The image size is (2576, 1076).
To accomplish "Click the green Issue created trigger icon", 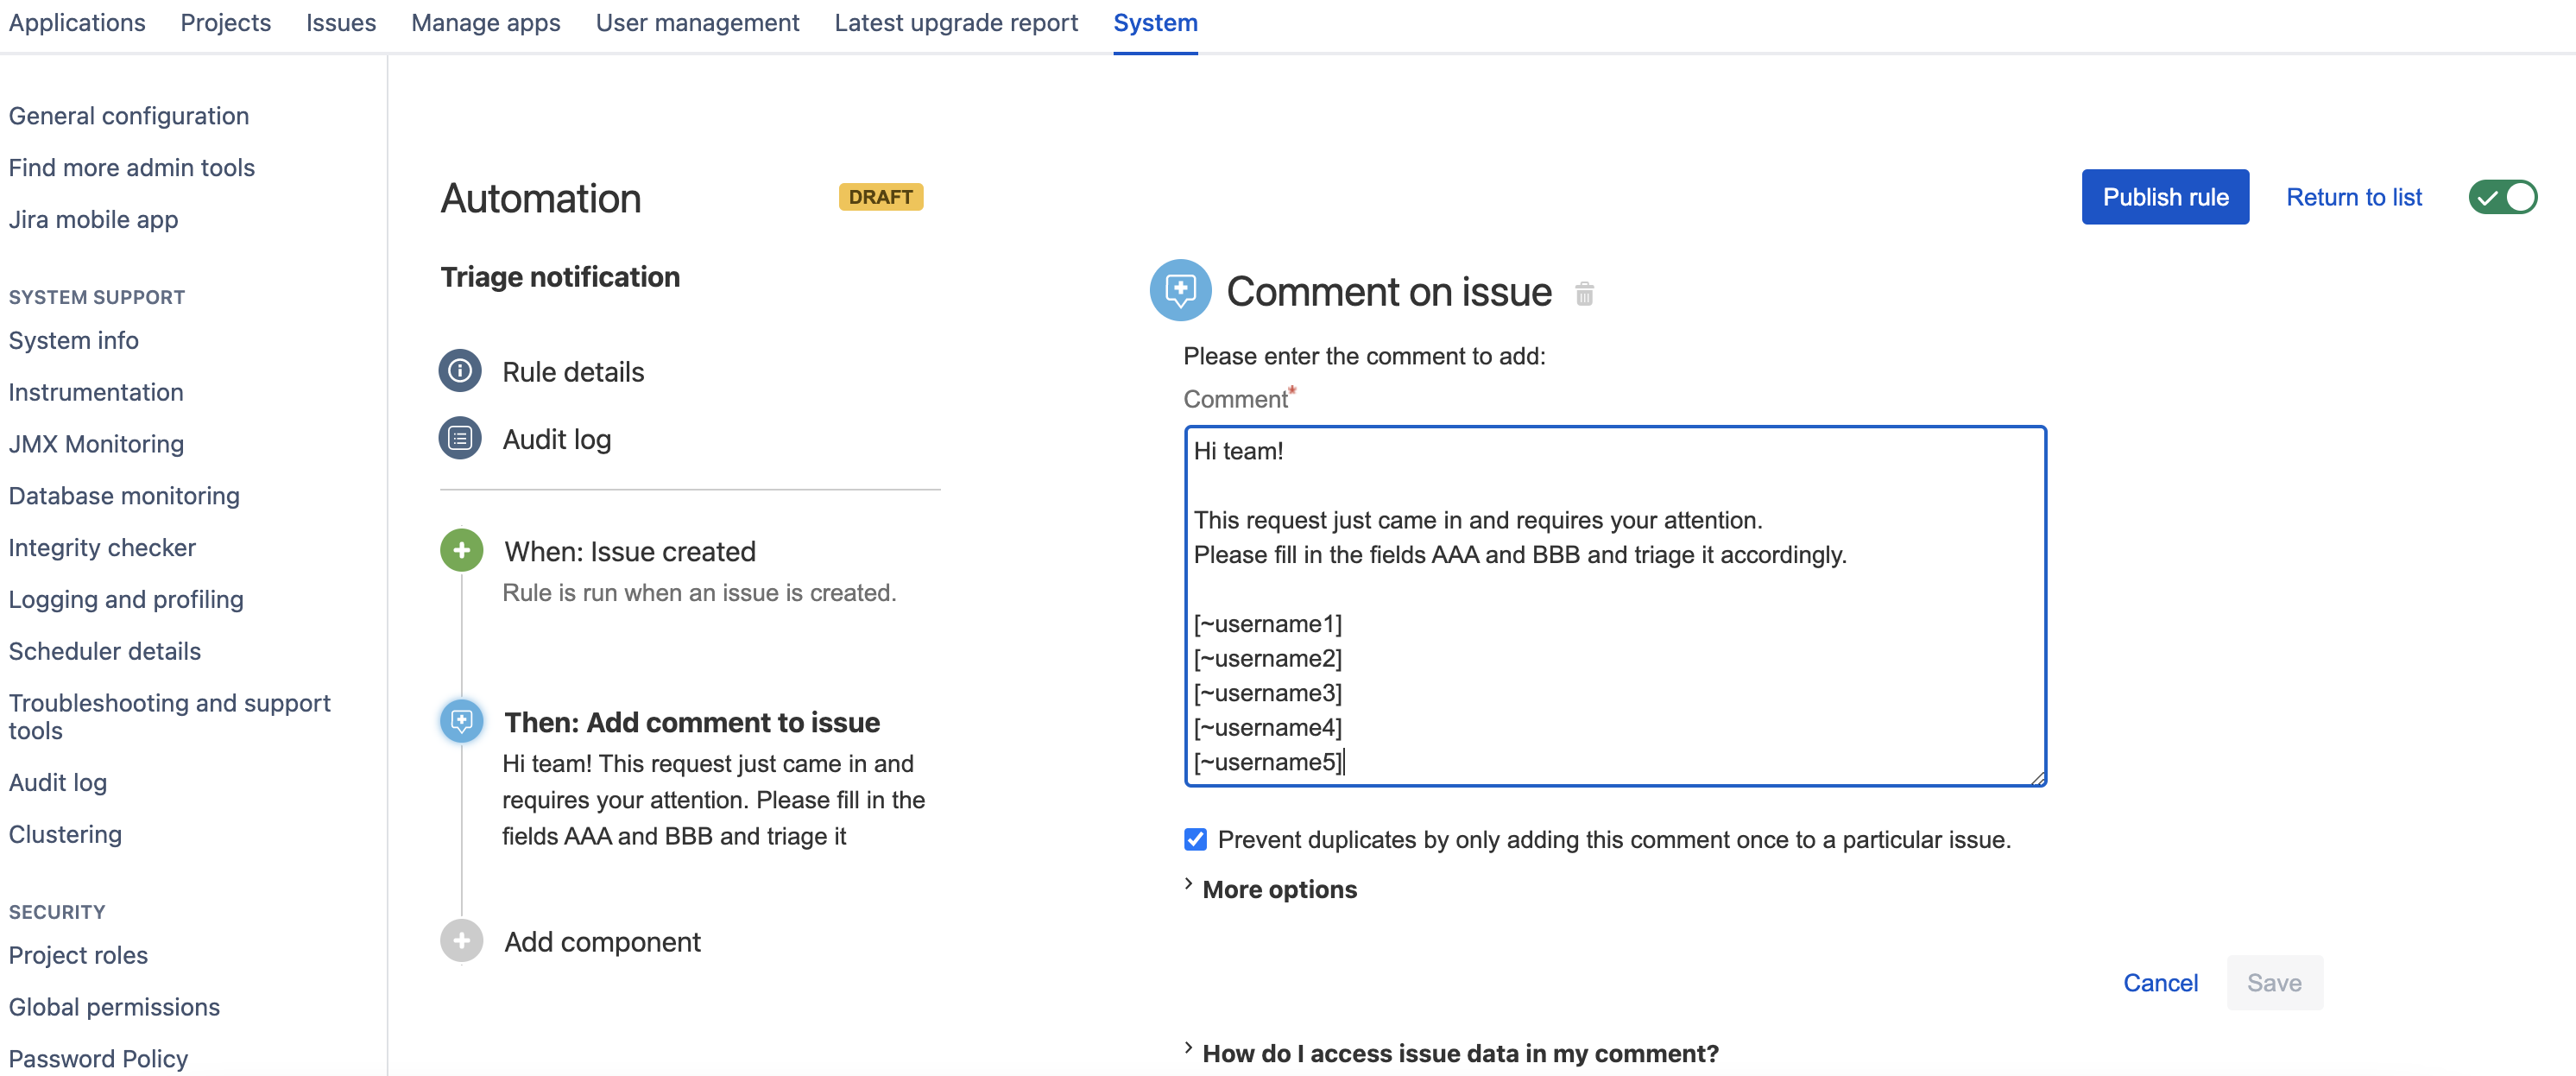I will tap(461, 550).
